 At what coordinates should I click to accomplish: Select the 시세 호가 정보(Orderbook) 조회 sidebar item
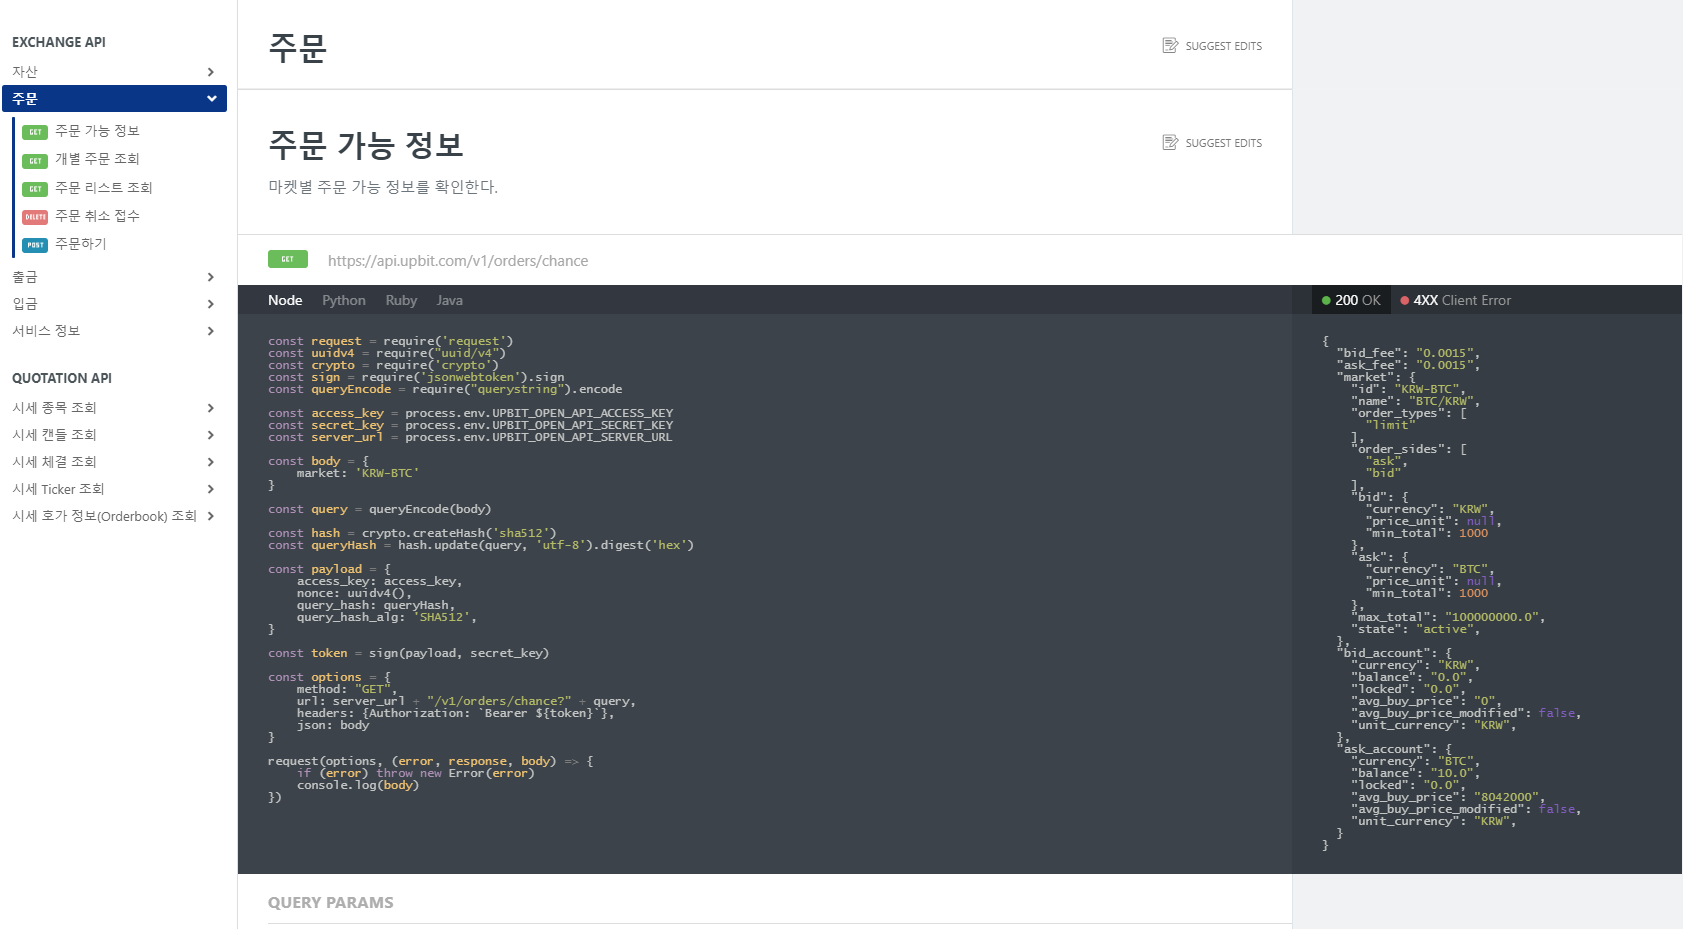pyautogui.click(x=114, y=516)
